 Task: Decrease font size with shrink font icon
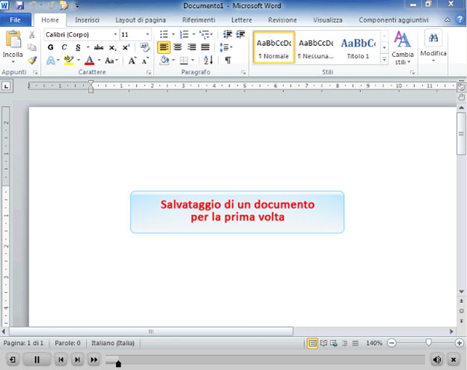coord(145,61)
